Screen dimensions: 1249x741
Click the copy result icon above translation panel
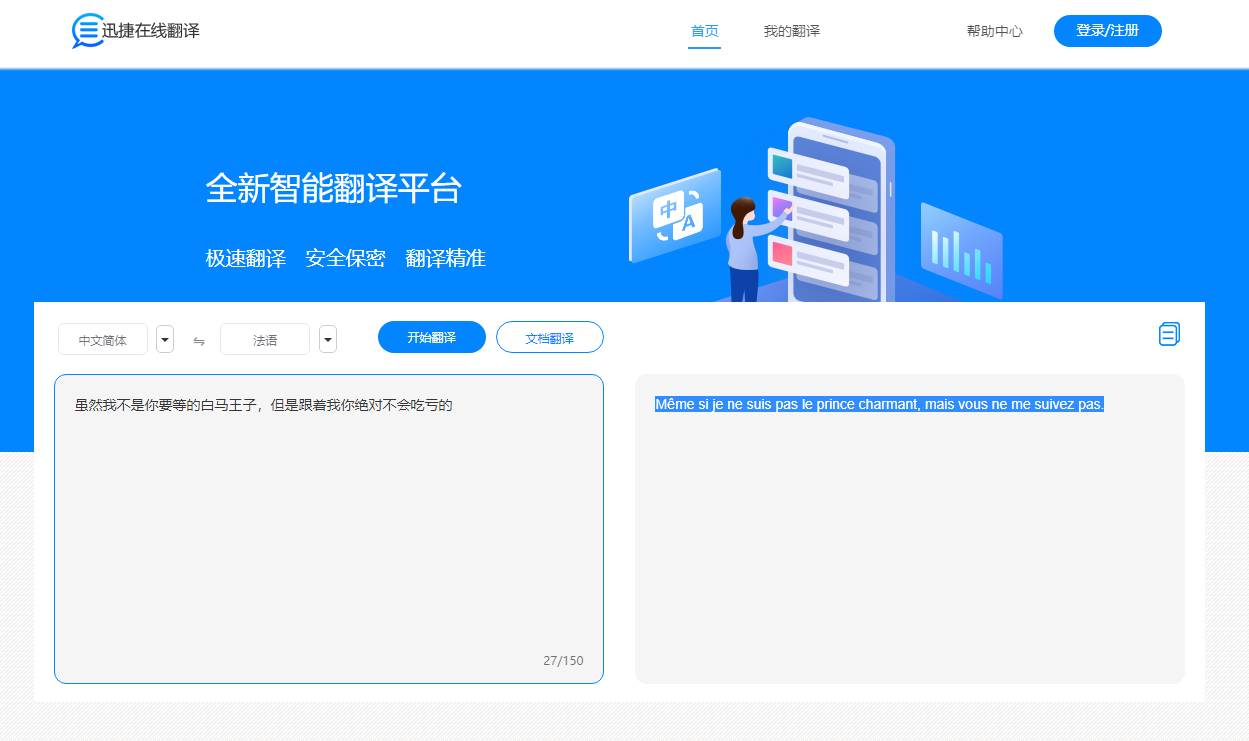[1170, 334]
